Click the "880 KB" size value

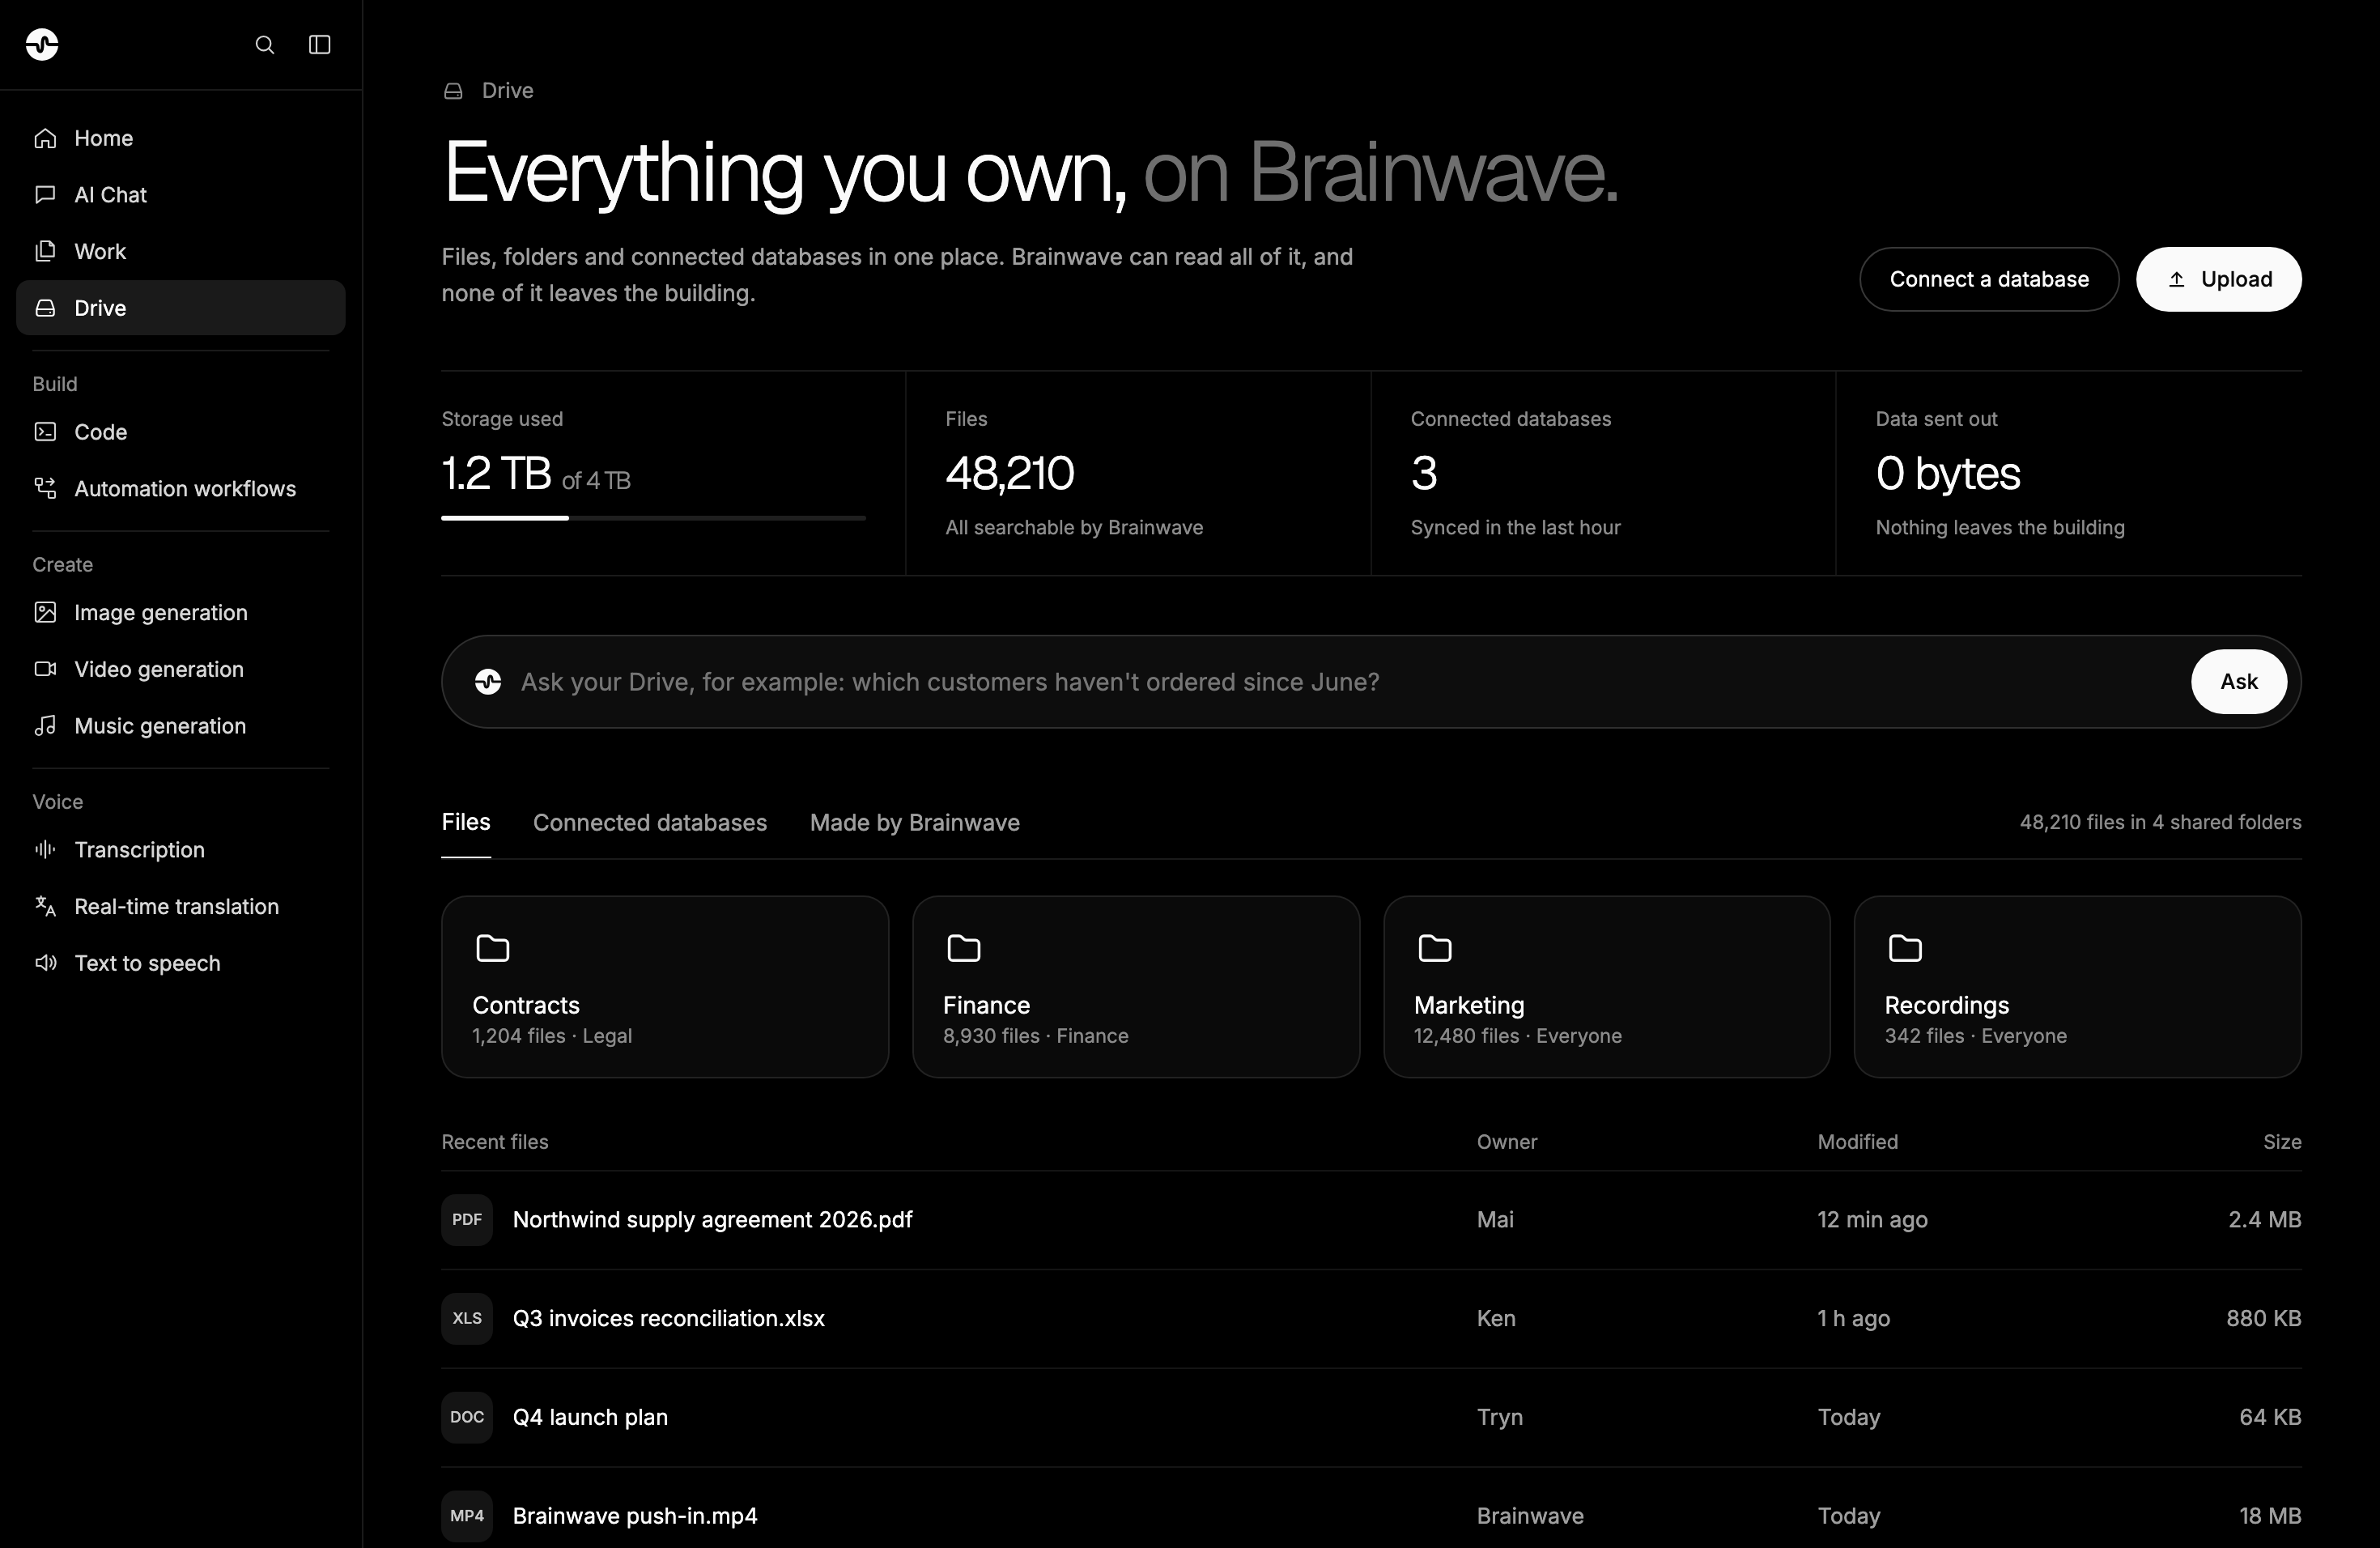pyautogui.click(x=2264, y=1319)
